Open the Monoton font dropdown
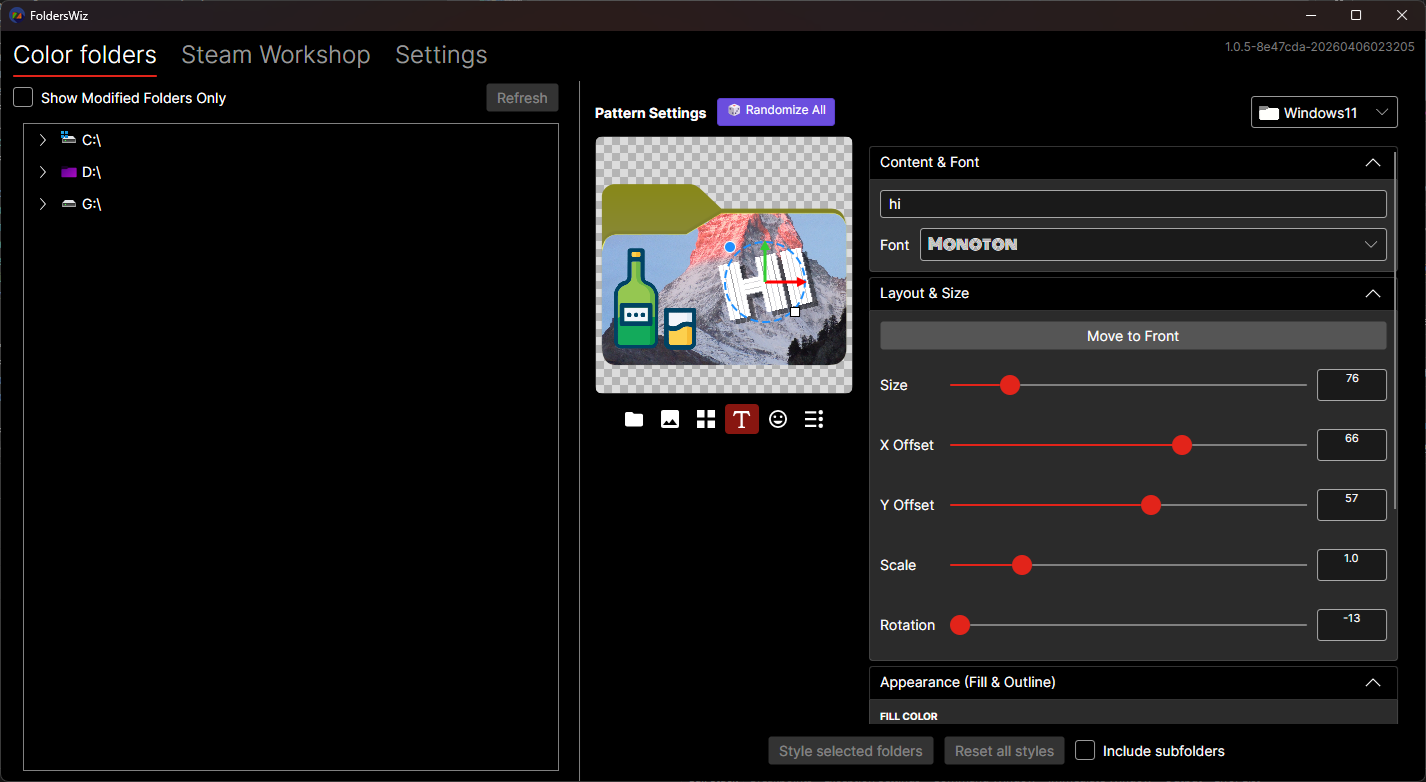The height and width of the screenshot is (782, 1426). [x=1153, y=245]
